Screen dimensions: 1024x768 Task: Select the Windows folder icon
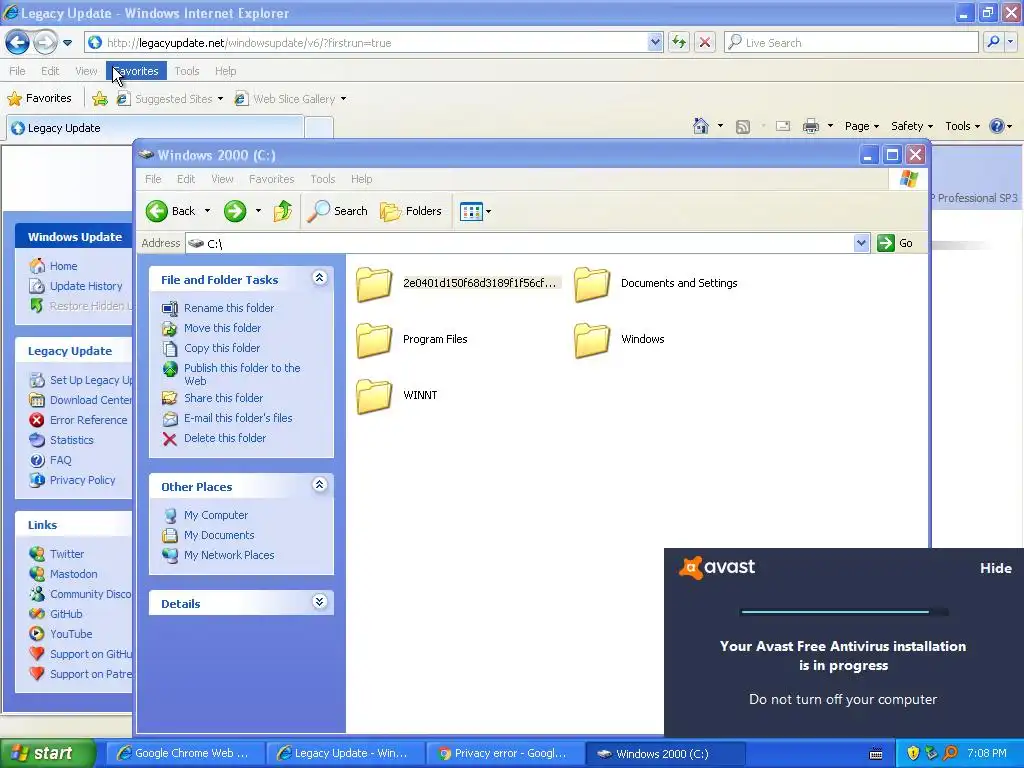coord(592,340)
